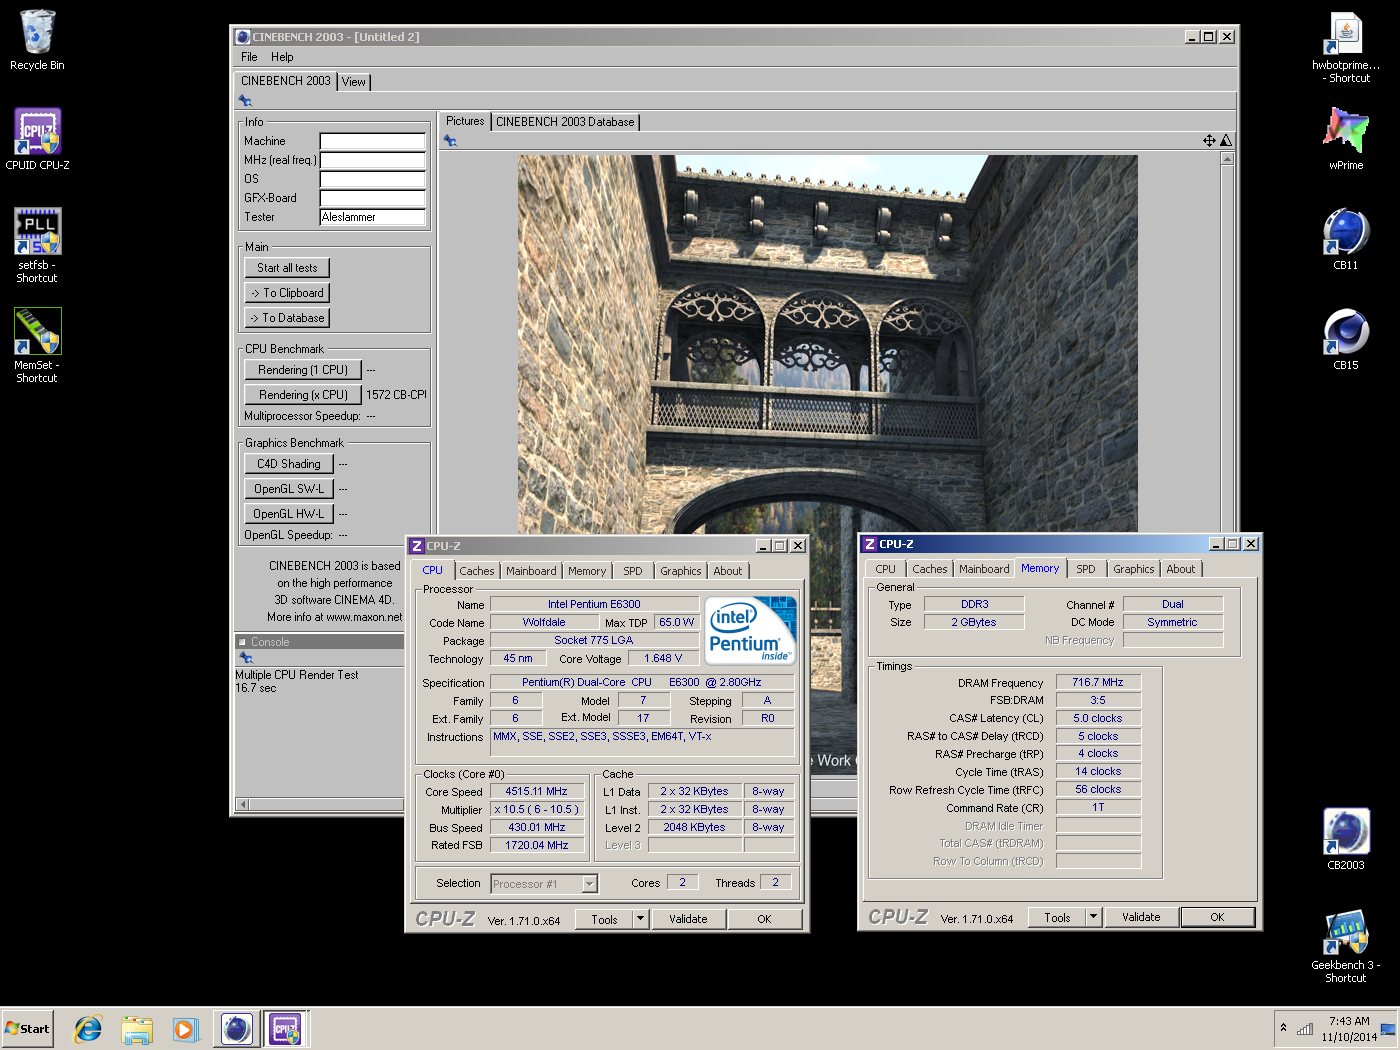Screen dimensions: 1400x1050
Task: Click the Tester field containing Aleslammer
Action: pos(372,217)
